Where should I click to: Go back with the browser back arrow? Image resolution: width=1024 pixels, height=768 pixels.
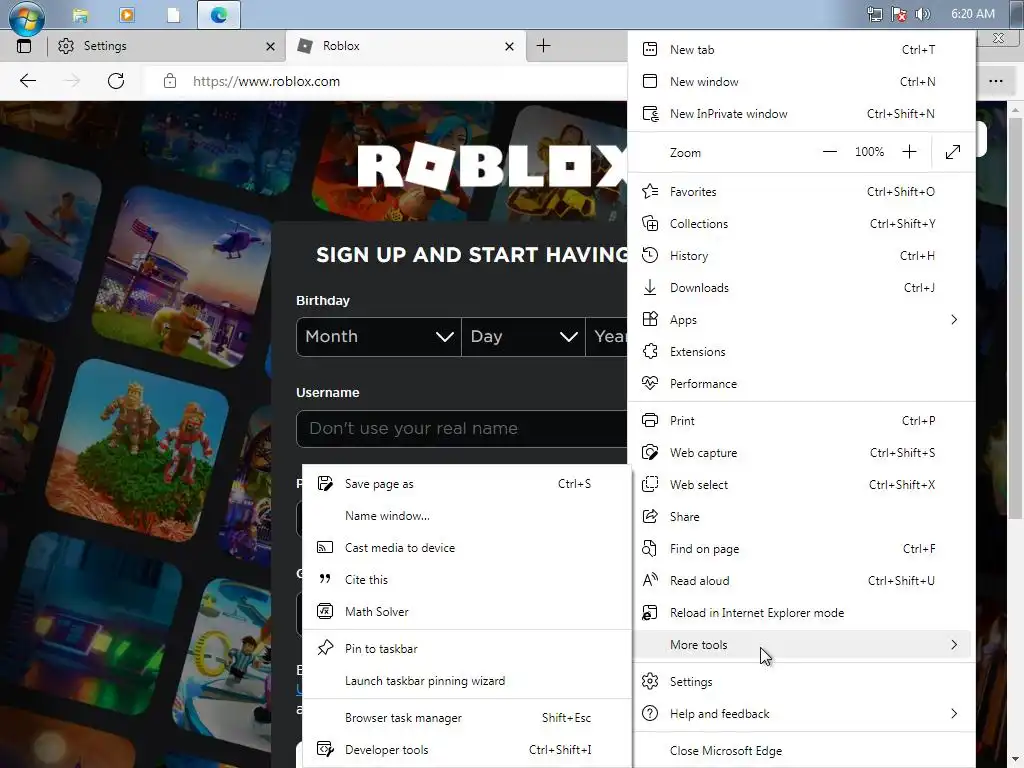[28, 81]
